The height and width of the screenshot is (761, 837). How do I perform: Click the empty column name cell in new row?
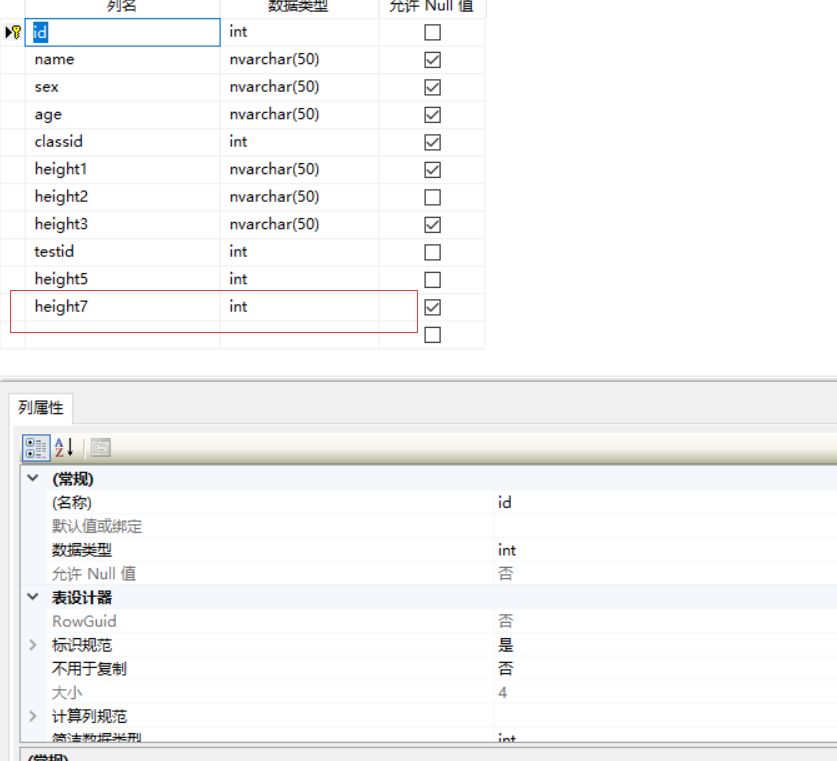tap(122, 335)
